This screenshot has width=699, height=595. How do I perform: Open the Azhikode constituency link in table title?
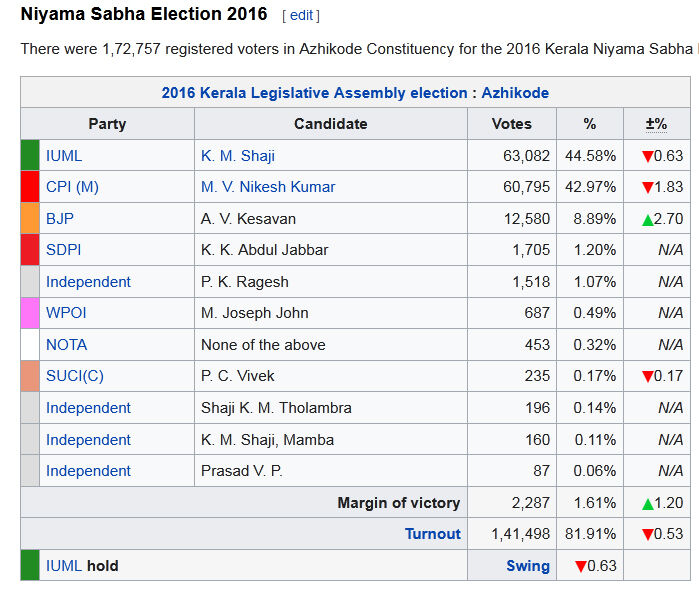tap(515, 93)
